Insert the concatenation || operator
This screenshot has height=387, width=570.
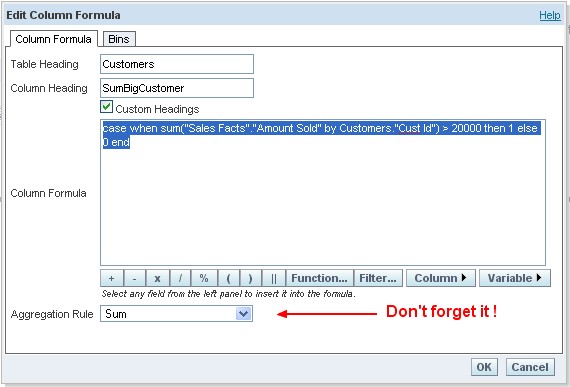coord(274,278)
